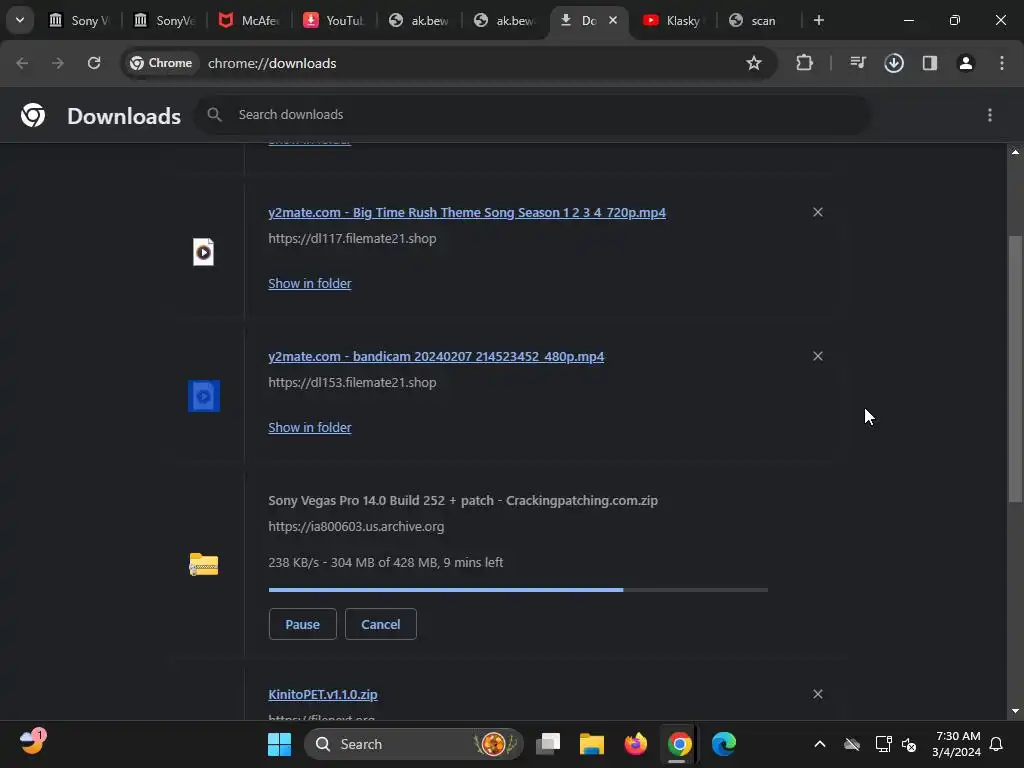Click the Search downloads field

coord(533,115)
